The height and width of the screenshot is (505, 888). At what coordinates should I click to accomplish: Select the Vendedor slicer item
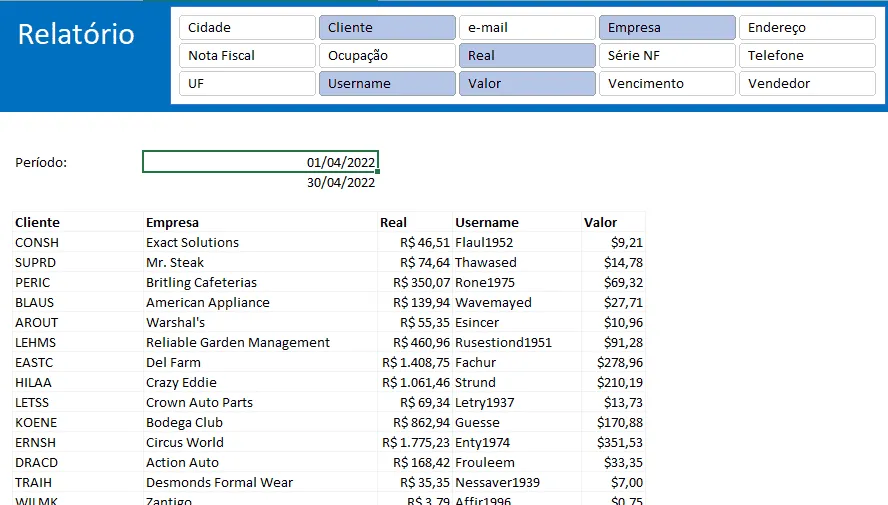(806, 83)
